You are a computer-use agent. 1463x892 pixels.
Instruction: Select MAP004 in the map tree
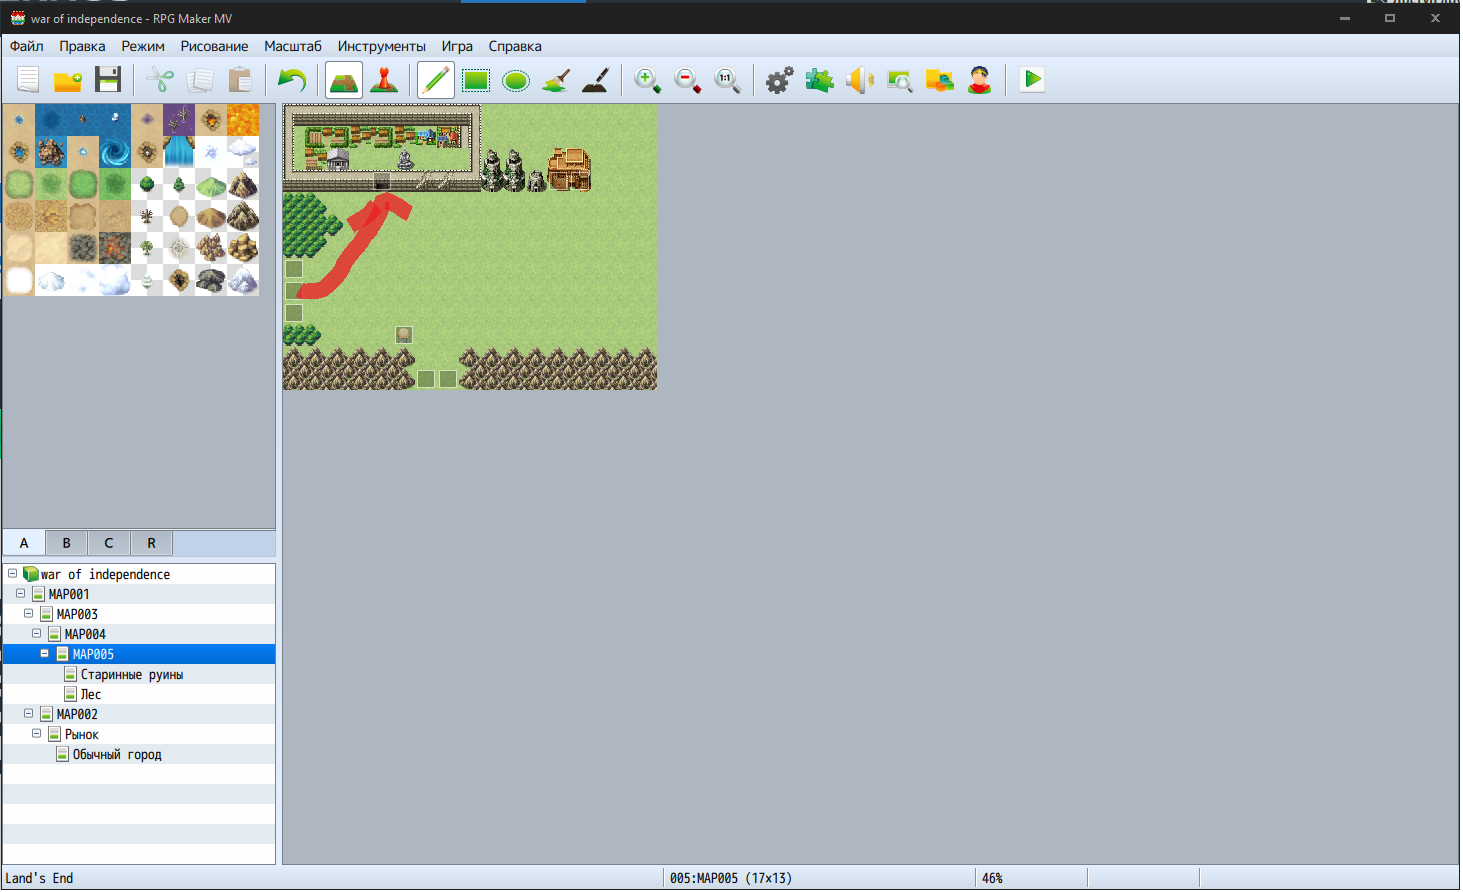(85, 634)
